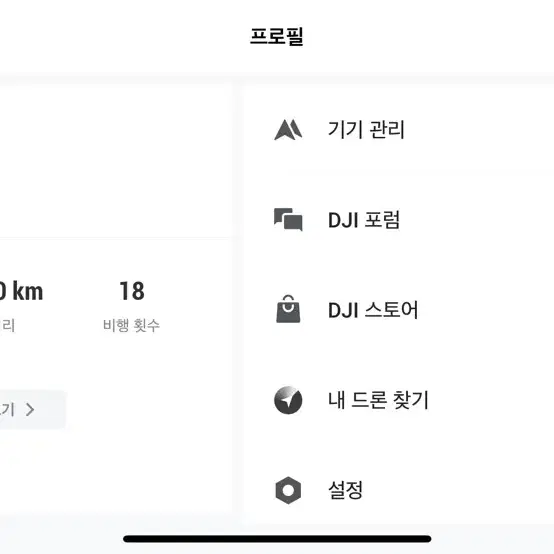Image resolution: width=554 pixels, height=554 pixels.
Task: Click the chevron arrow on the gray button
Action: coord(30,409)
